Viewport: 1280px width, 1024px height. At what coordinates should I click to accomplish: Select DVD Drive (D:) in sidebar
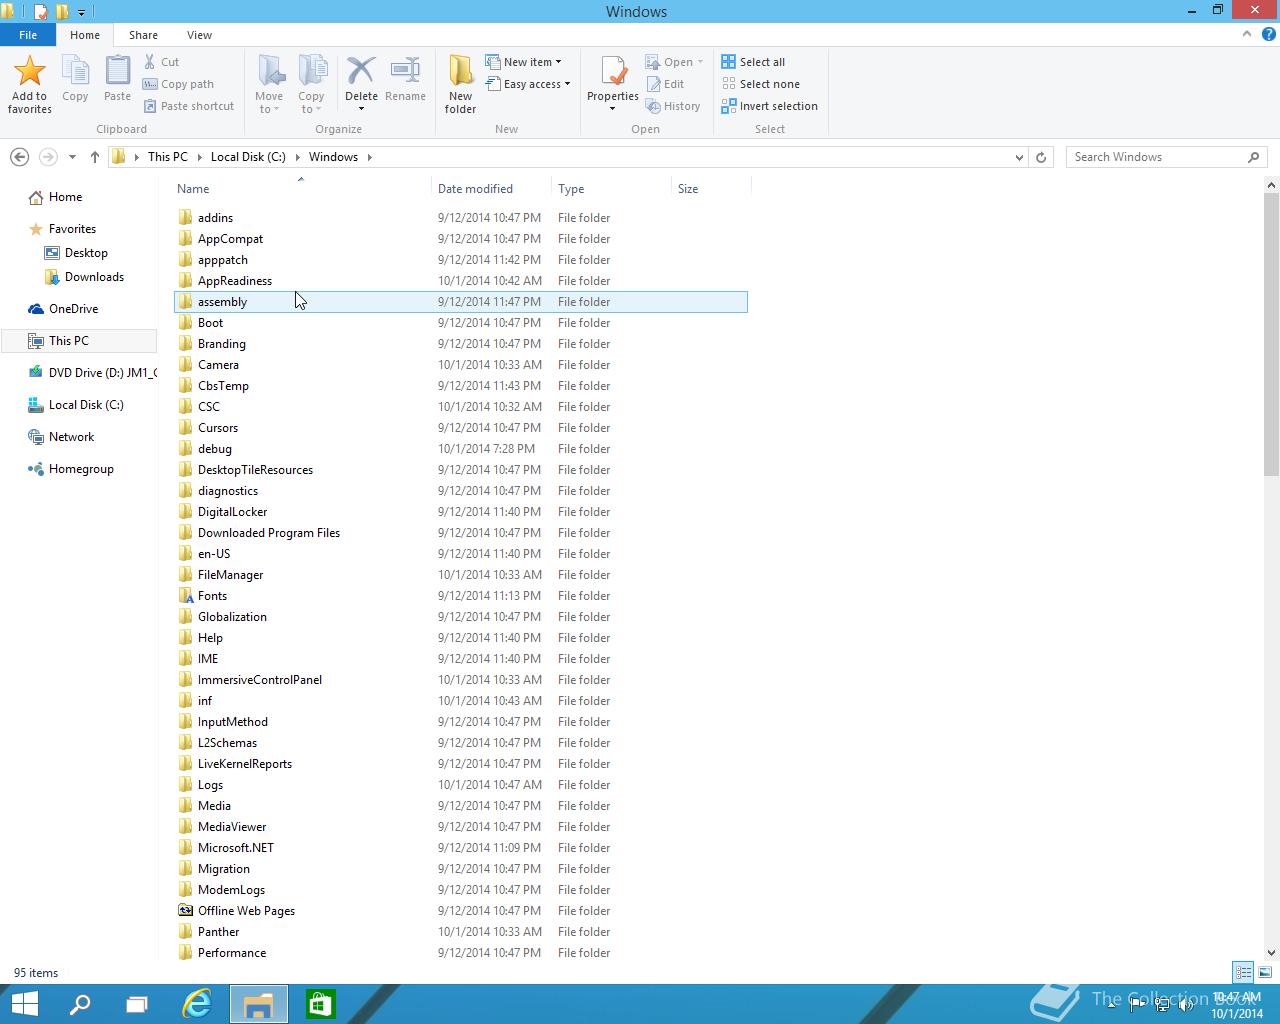coord(92,373)
